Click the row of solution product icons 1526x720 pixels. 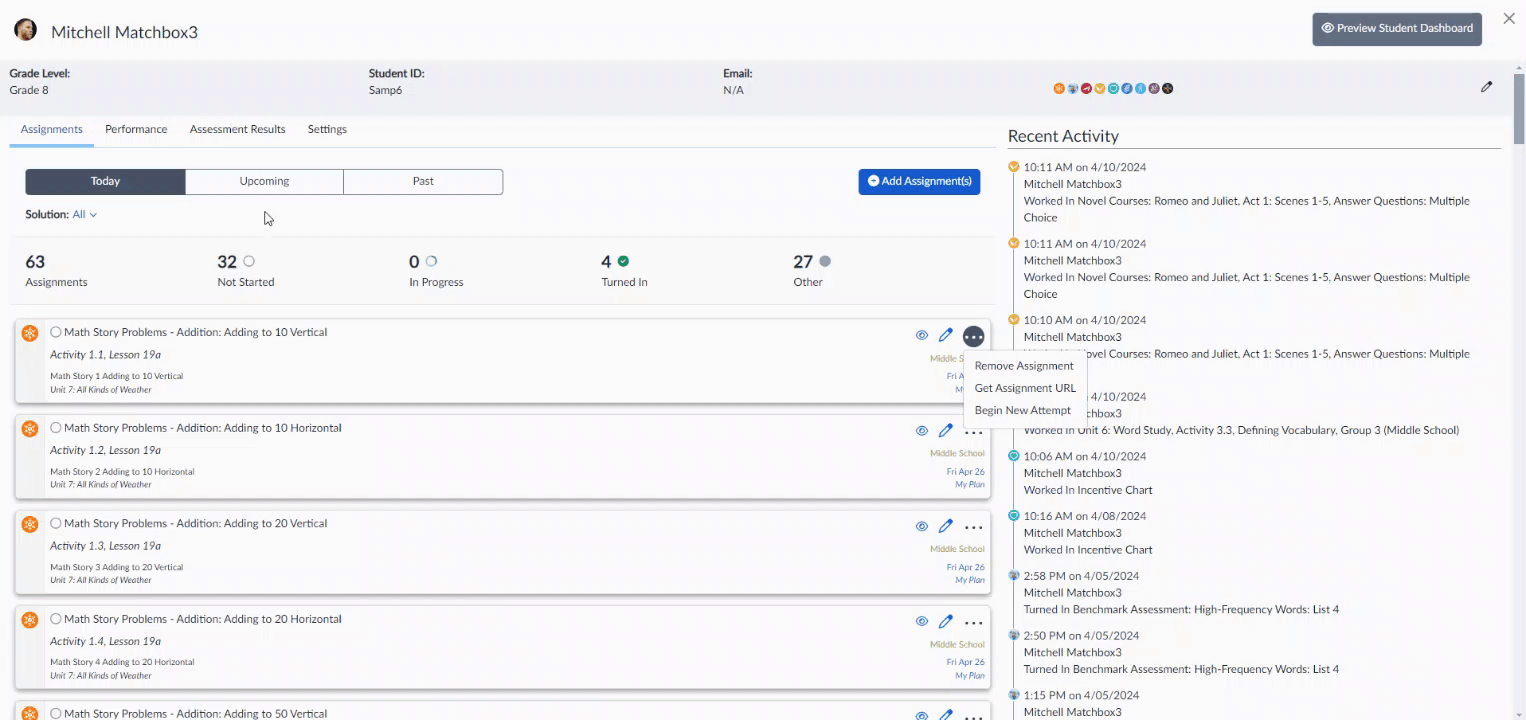click(1113, 88)
